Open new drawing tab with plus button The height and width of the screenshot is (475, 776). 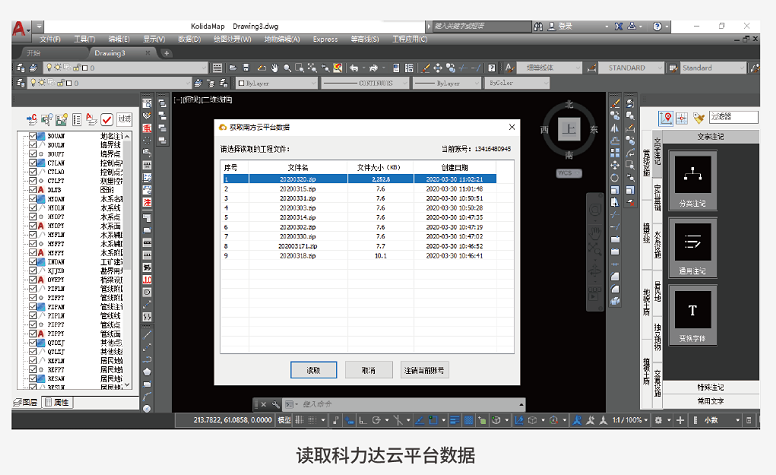(x=167, y=53)
